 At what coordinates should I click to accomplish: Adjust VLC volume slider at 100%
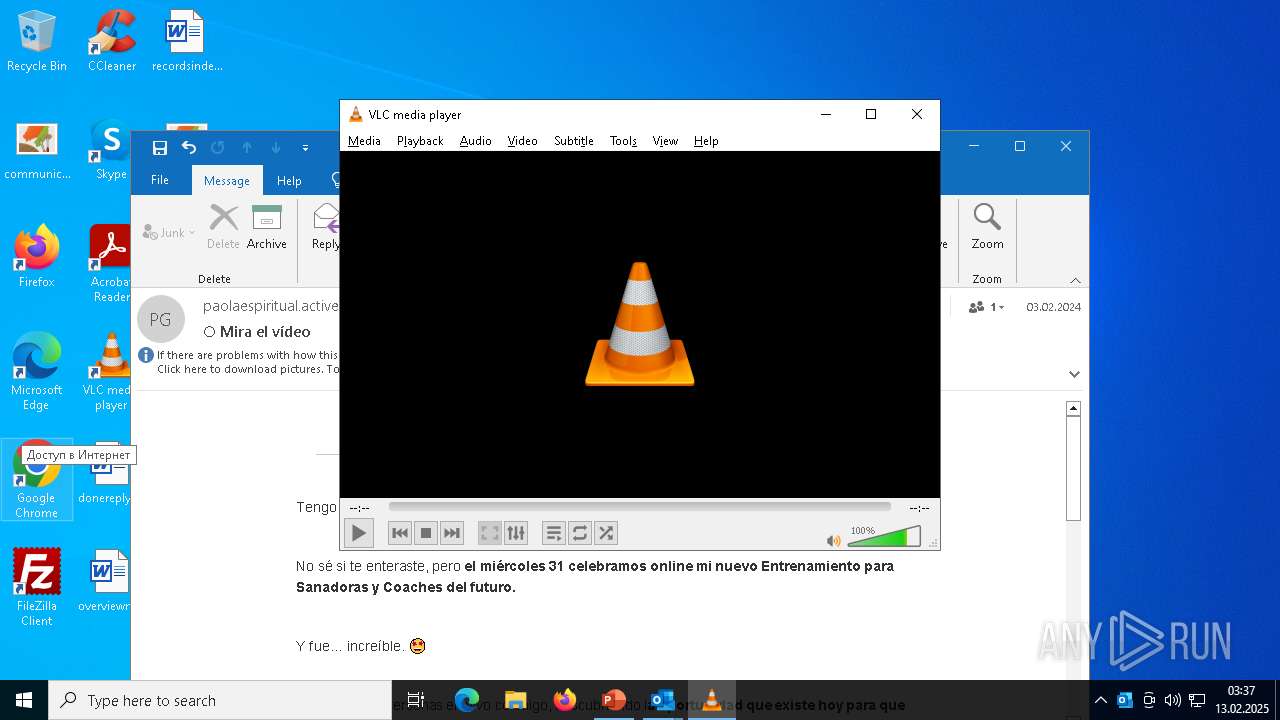coord(884,537)
